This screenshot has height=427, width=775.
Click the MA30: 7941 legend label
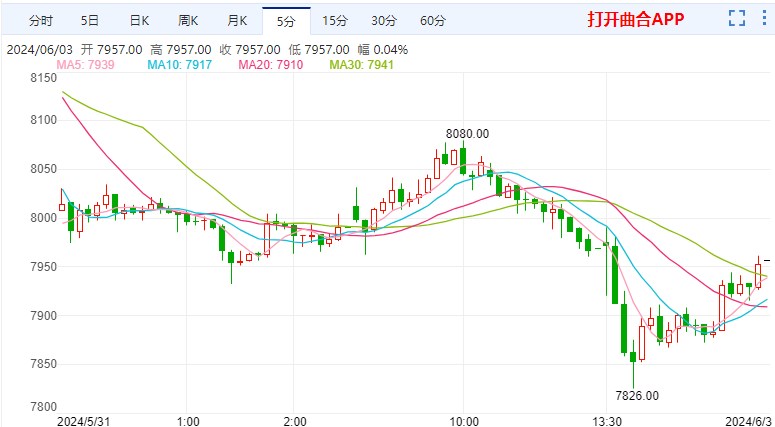coord(362,64)
